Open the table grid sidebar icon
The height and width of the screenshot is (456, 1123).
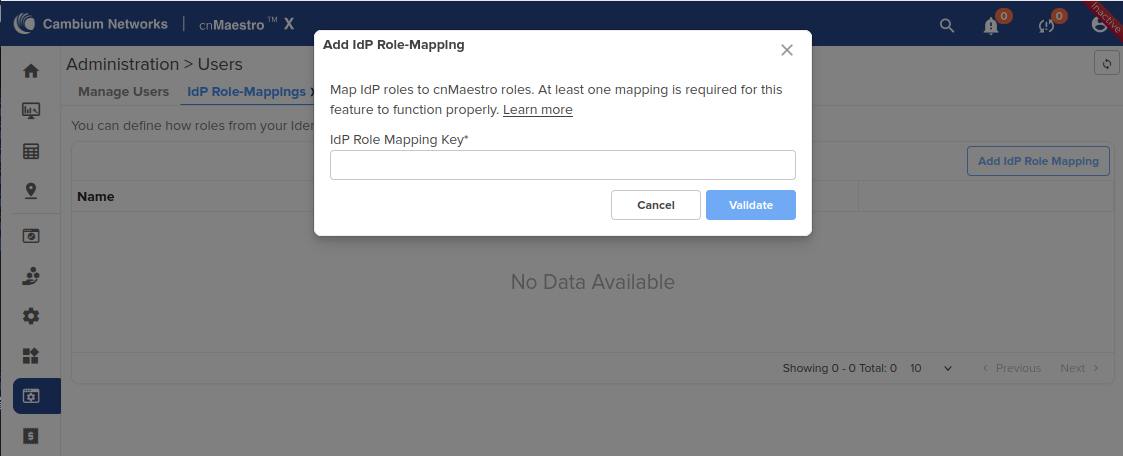point(31,151)
